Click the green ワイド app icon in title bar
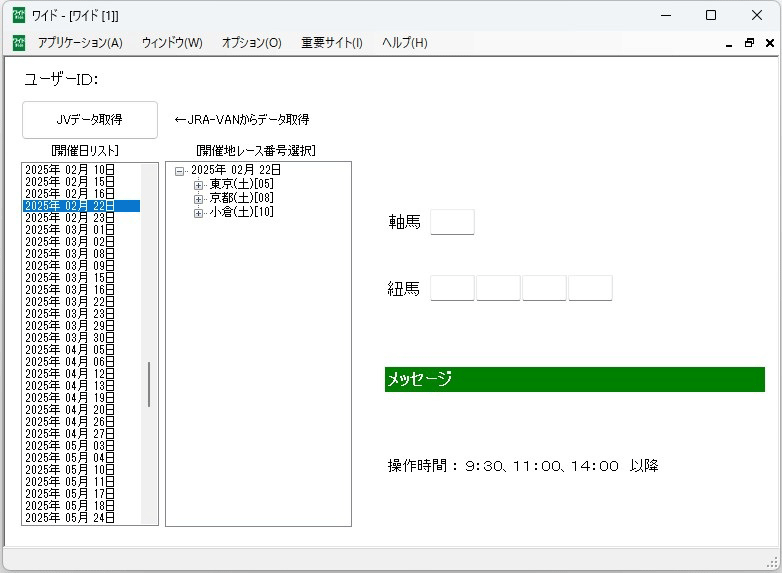The image size is (782, 573). pyautogui.click(x=19, y=15)
